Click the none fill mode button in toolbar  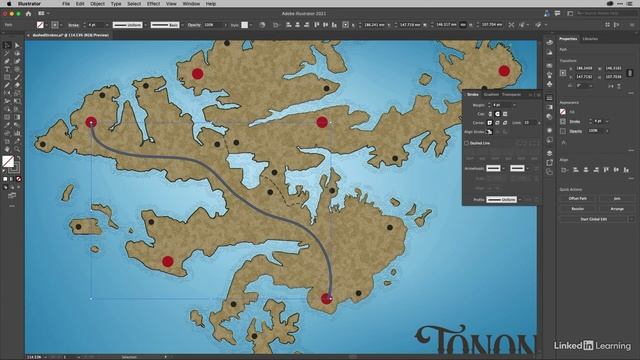point(18,179)
